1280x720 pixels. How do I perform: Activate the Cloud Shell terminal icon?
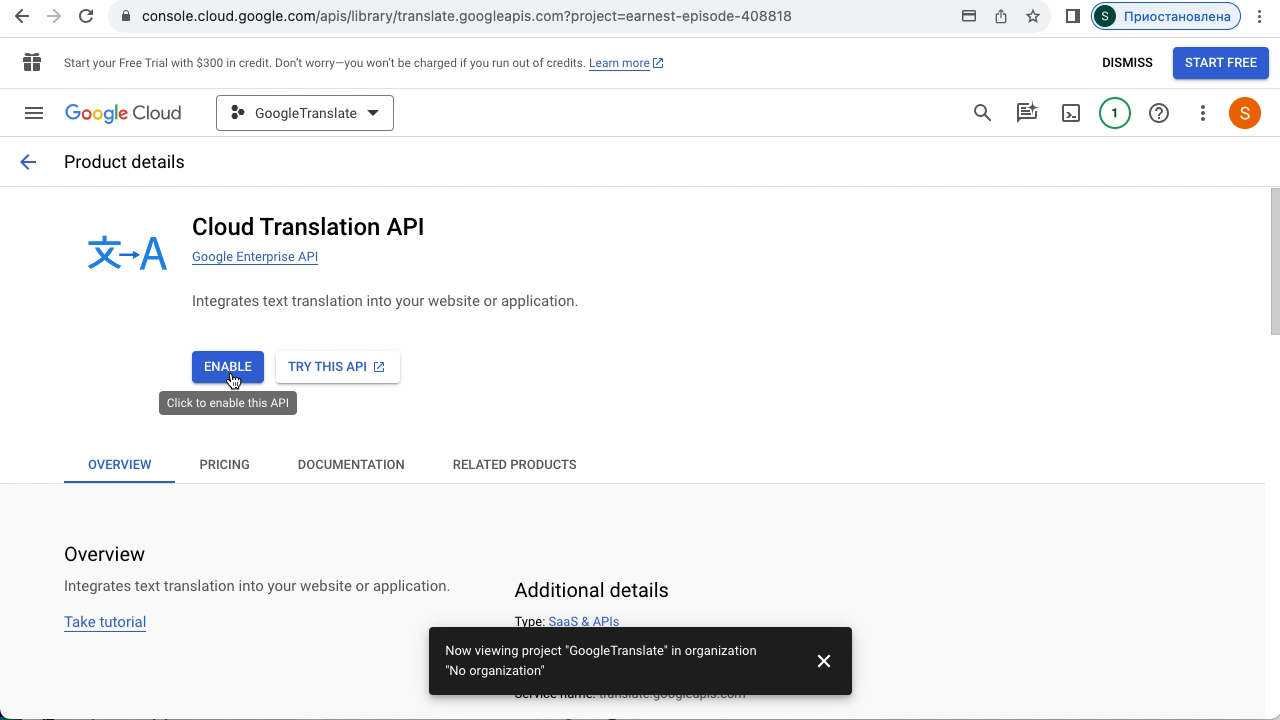pyautogui.click(x=1070, y=113)
